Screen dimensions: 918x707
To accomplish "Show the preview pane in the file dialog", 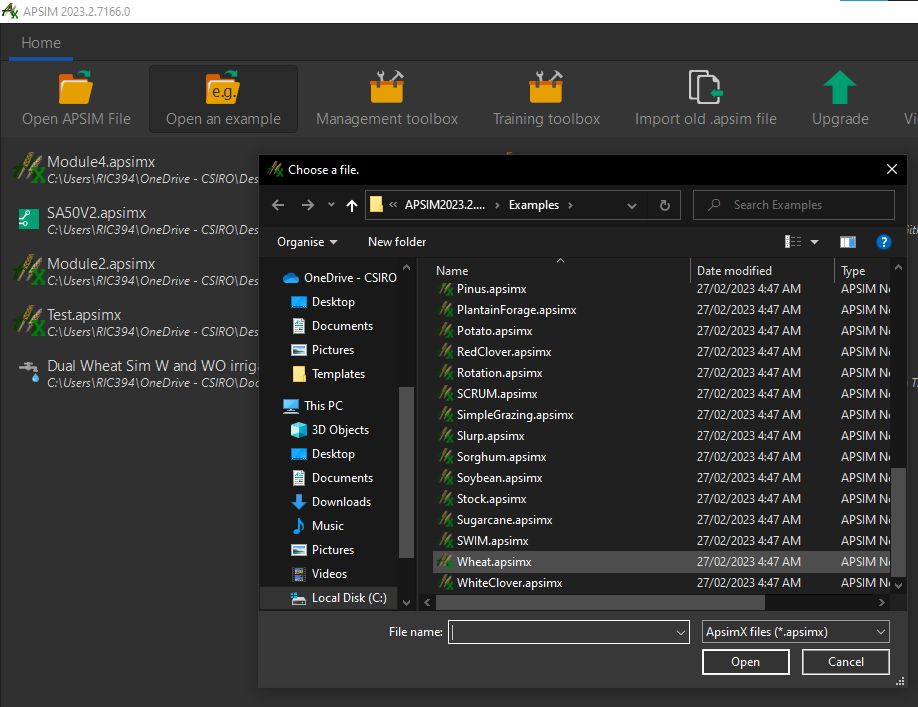I will pos(847,242).
